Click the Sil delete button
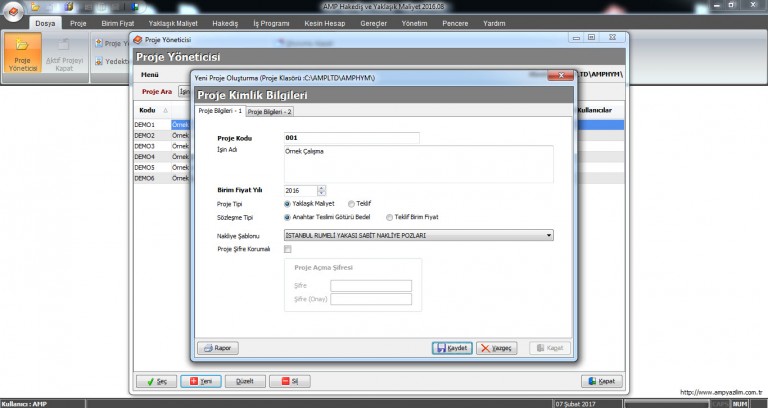Screen dimensions: 768x408 click(x=289, y=381)
